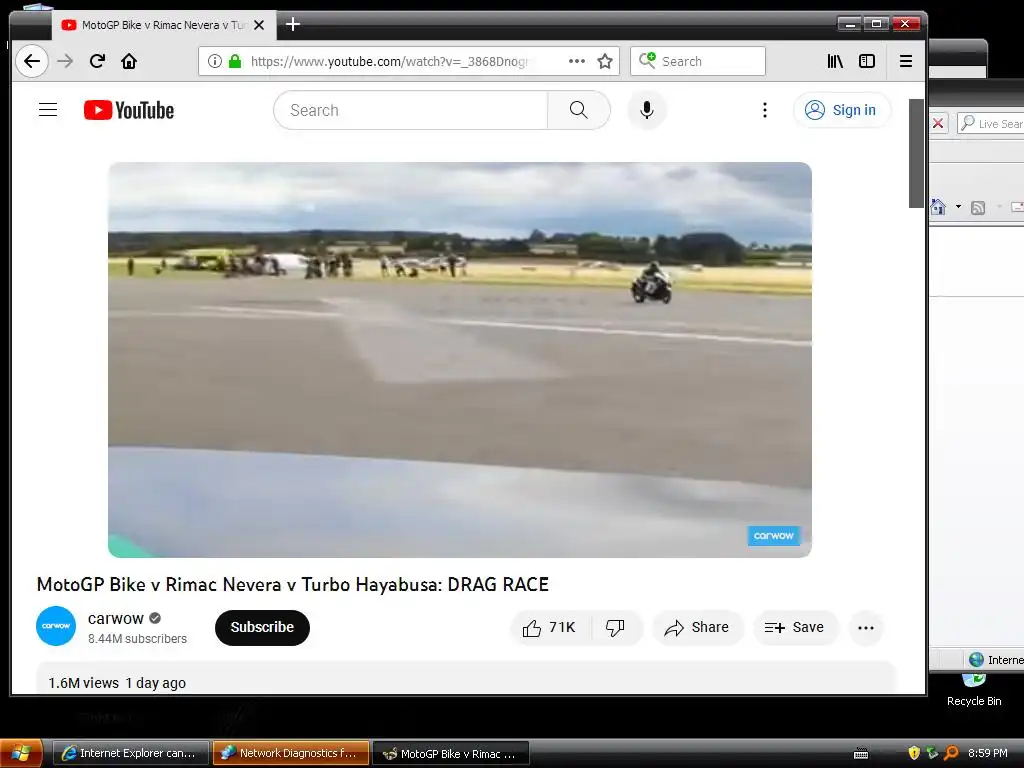The image size is (1024, 768).
Task: Open the Windows Start button
Action: [22, 754]
